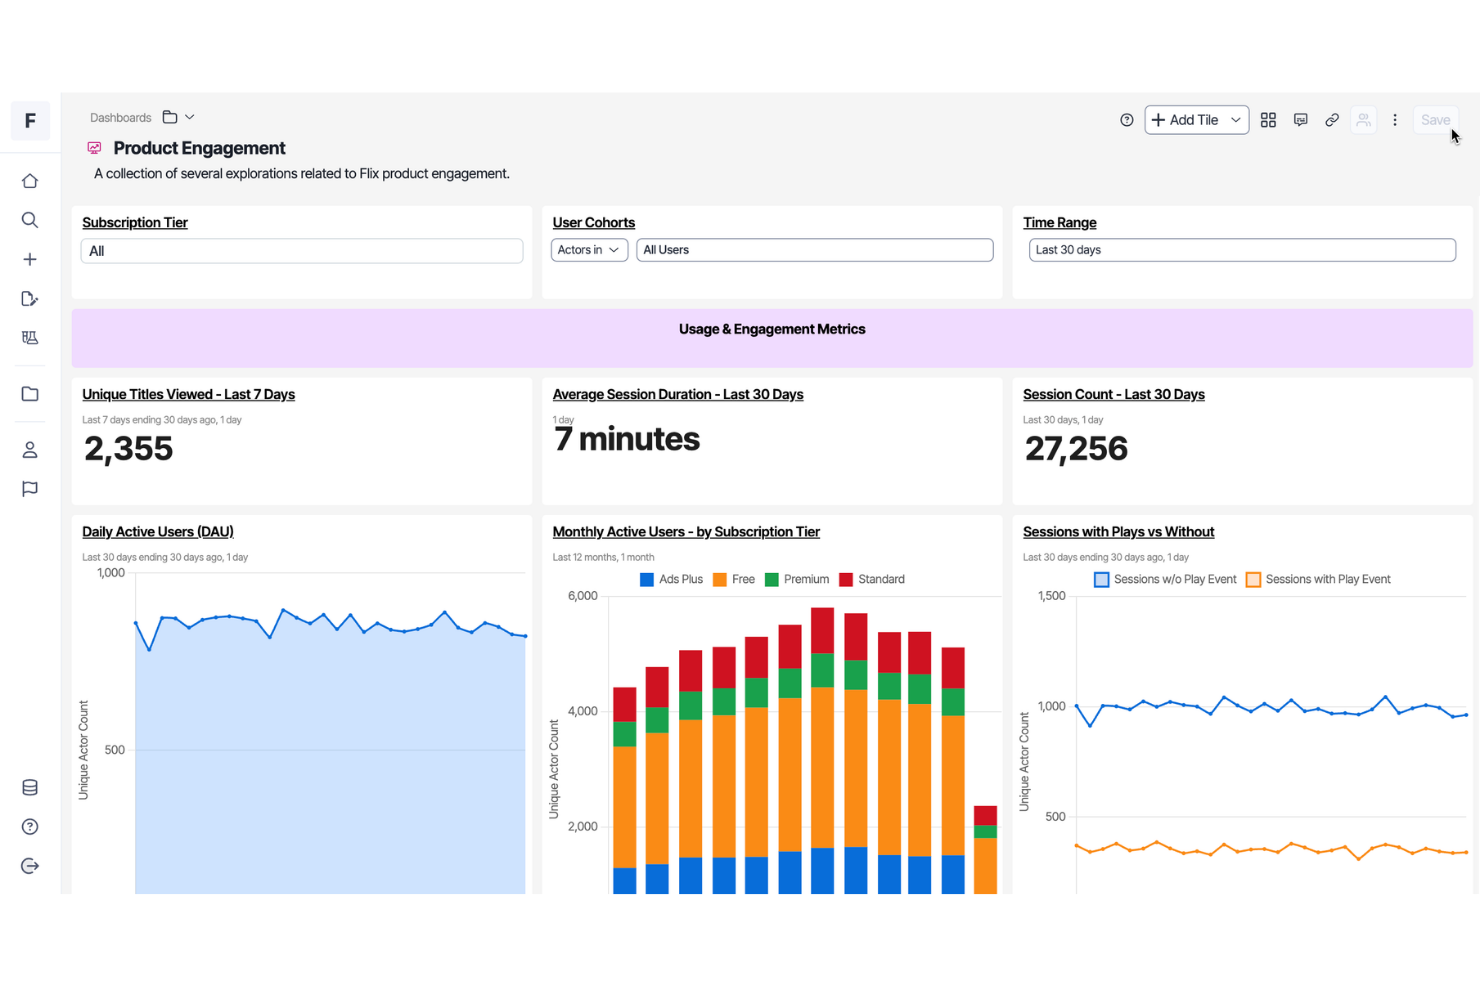The width and height of the screenshot is (1480, 987).
Task: Open the kebab menu next to Save
Action: coord(1395,119)
